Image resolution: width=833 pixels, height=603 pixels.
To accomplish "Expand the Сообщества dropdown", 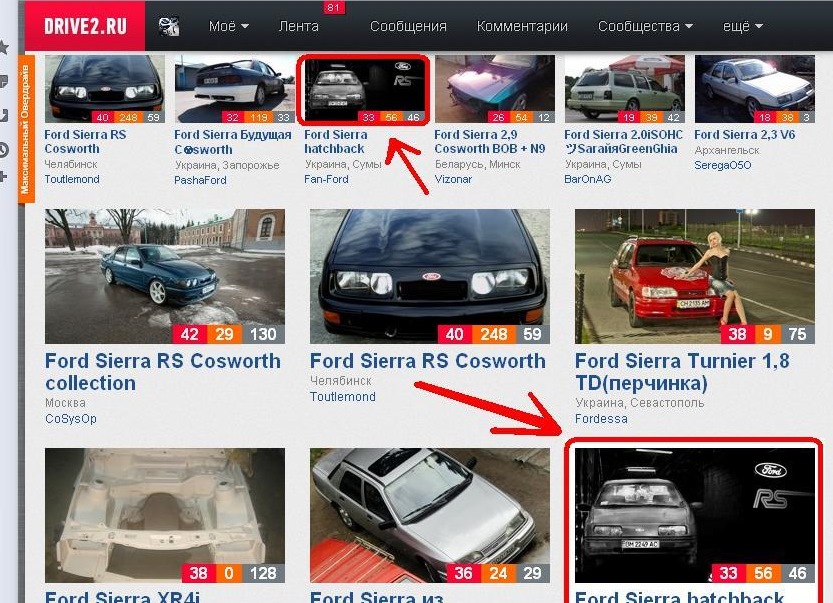I will pyautogui.click(x=645, y=26).
